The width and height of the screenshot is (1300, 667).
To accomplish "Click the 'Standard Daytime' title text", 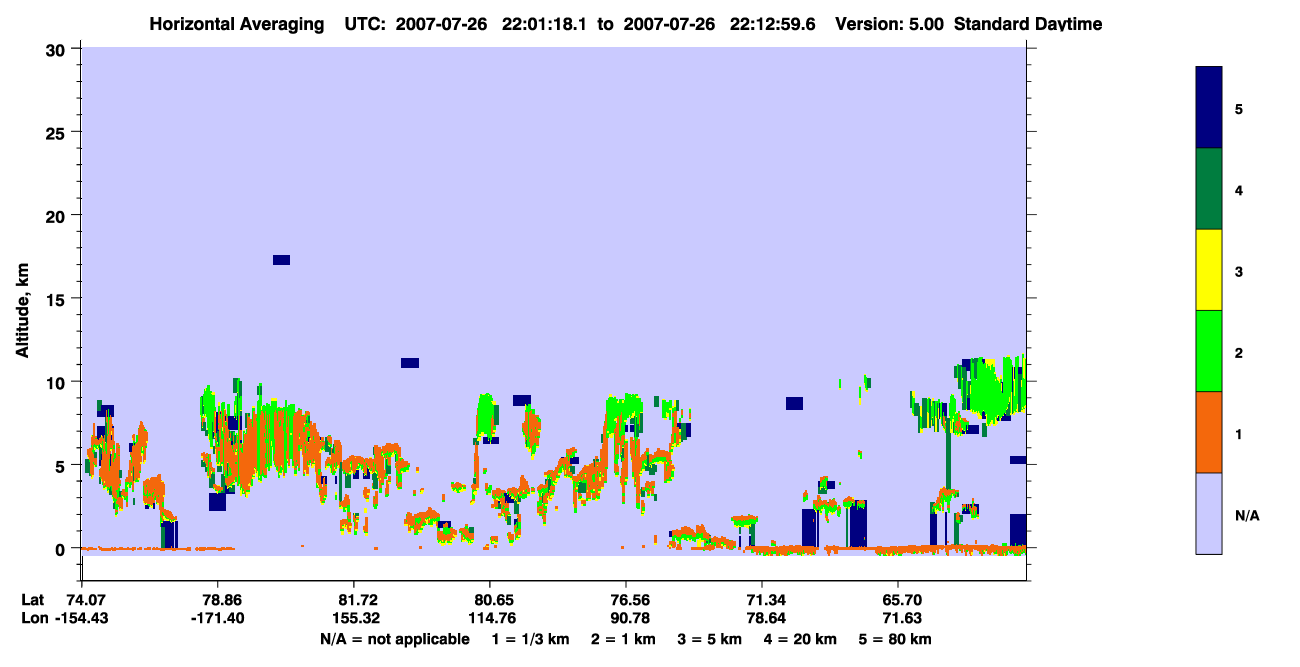I will [x=1027, y=24].
